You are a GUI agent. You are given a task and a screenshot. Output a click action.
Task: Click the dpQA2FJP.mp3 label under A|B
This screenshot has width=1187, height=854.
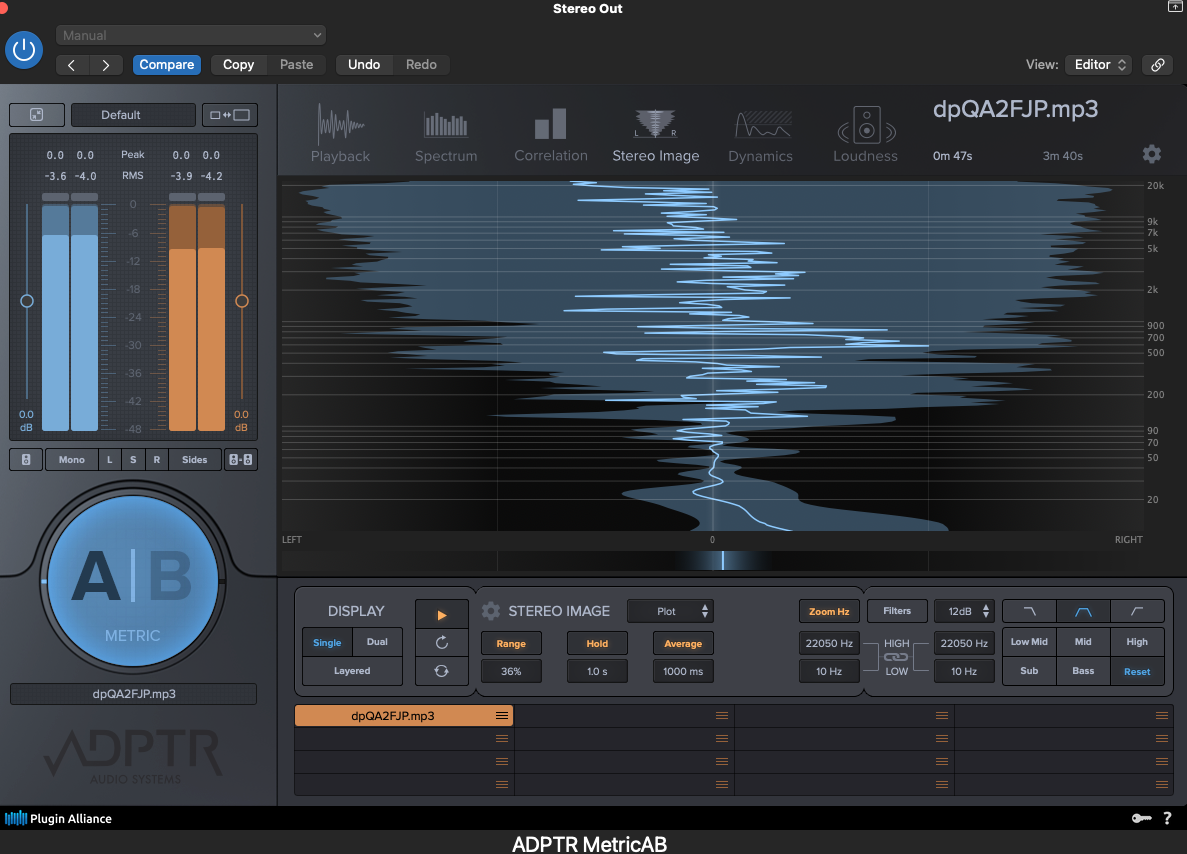pos(133,693)
